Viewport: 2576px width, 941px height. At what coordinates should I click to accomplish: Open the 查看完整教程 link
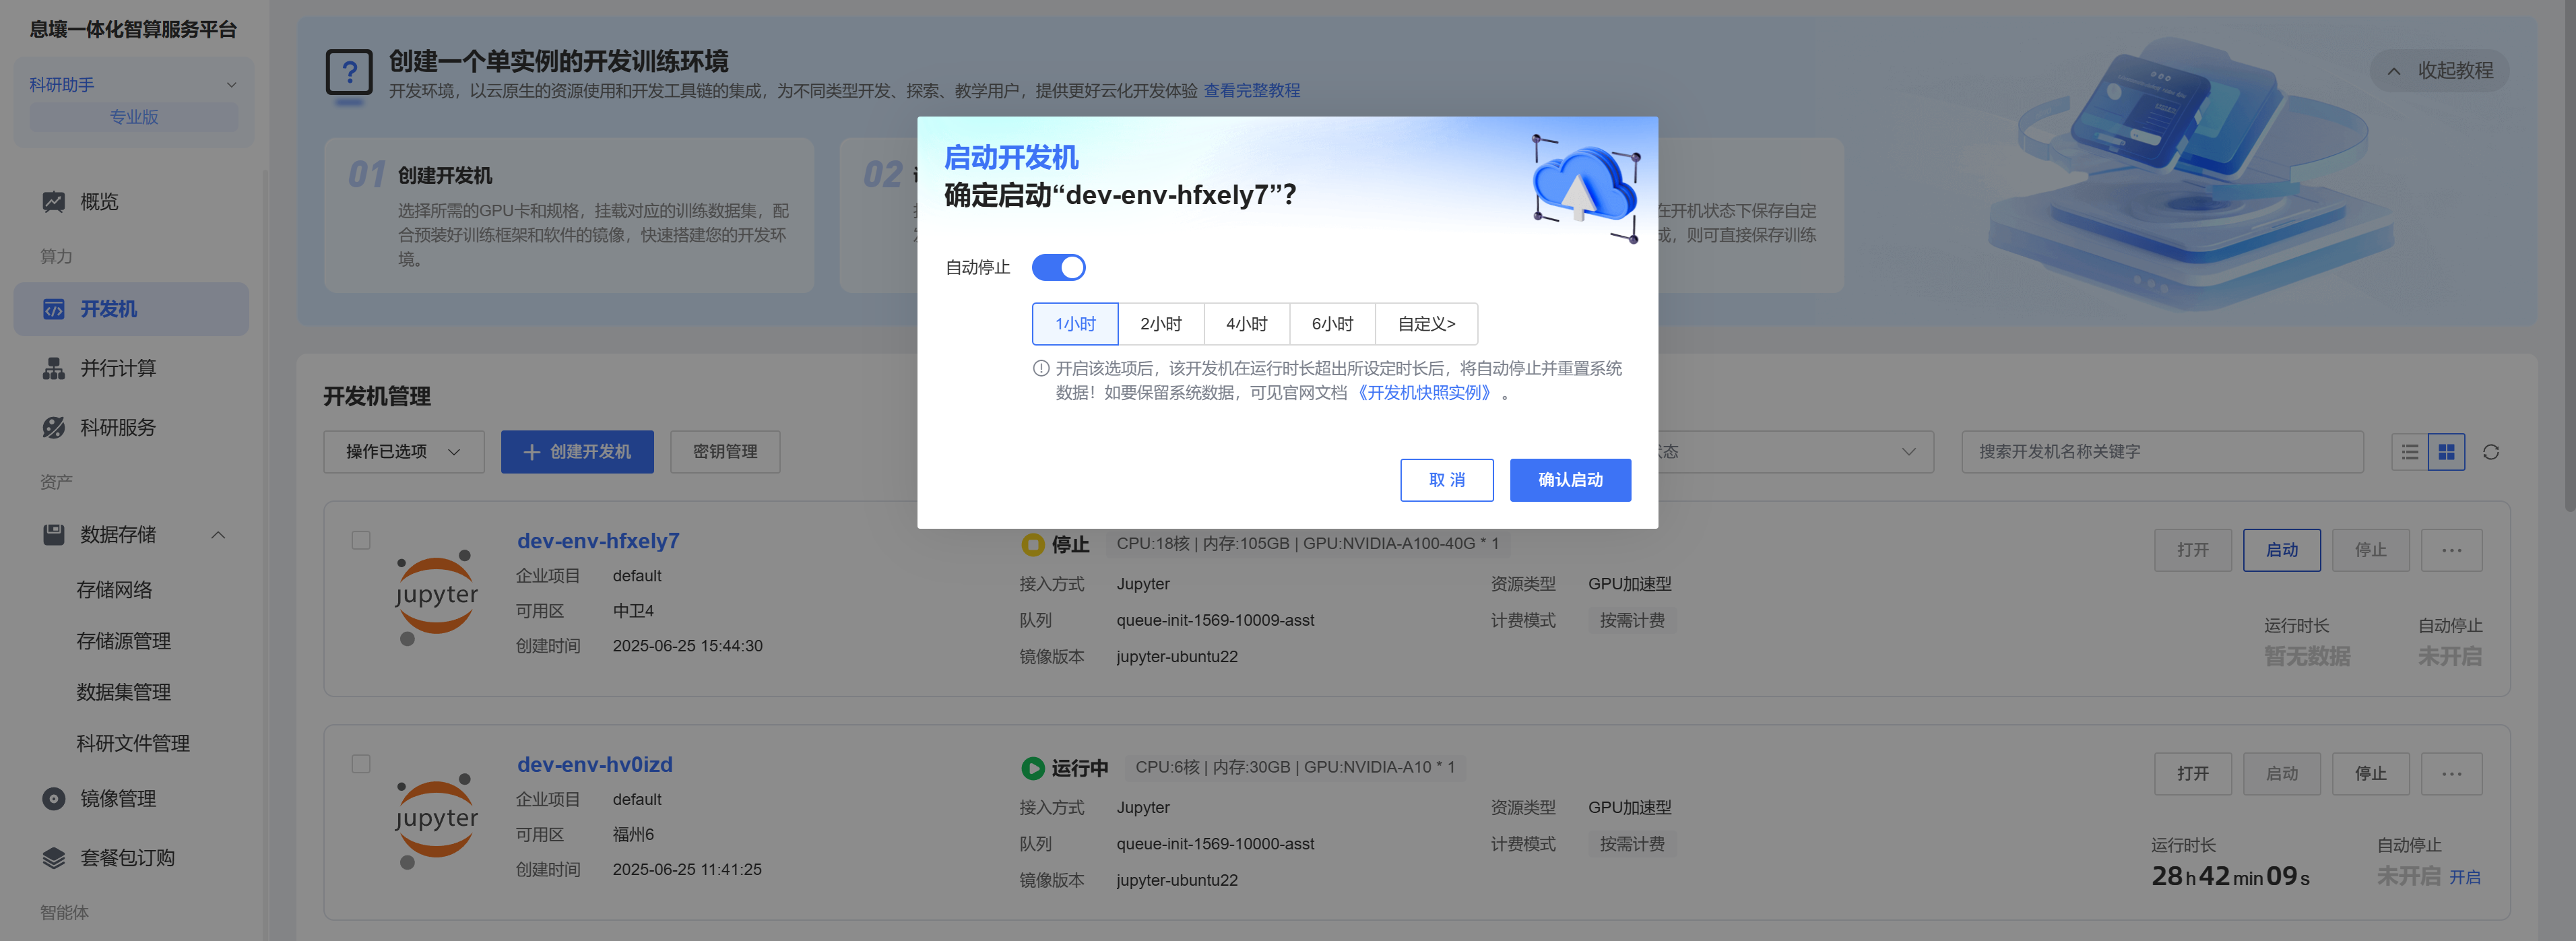(1251, 91)
